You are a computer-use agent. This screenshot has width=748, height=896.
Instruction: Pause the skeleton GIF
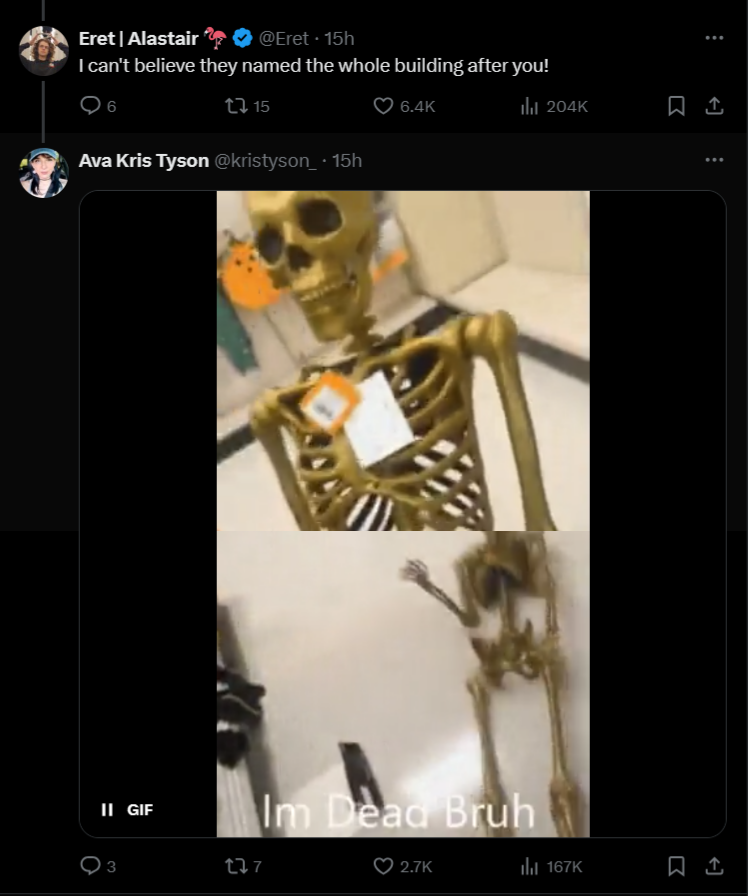(x=107, y=810)
